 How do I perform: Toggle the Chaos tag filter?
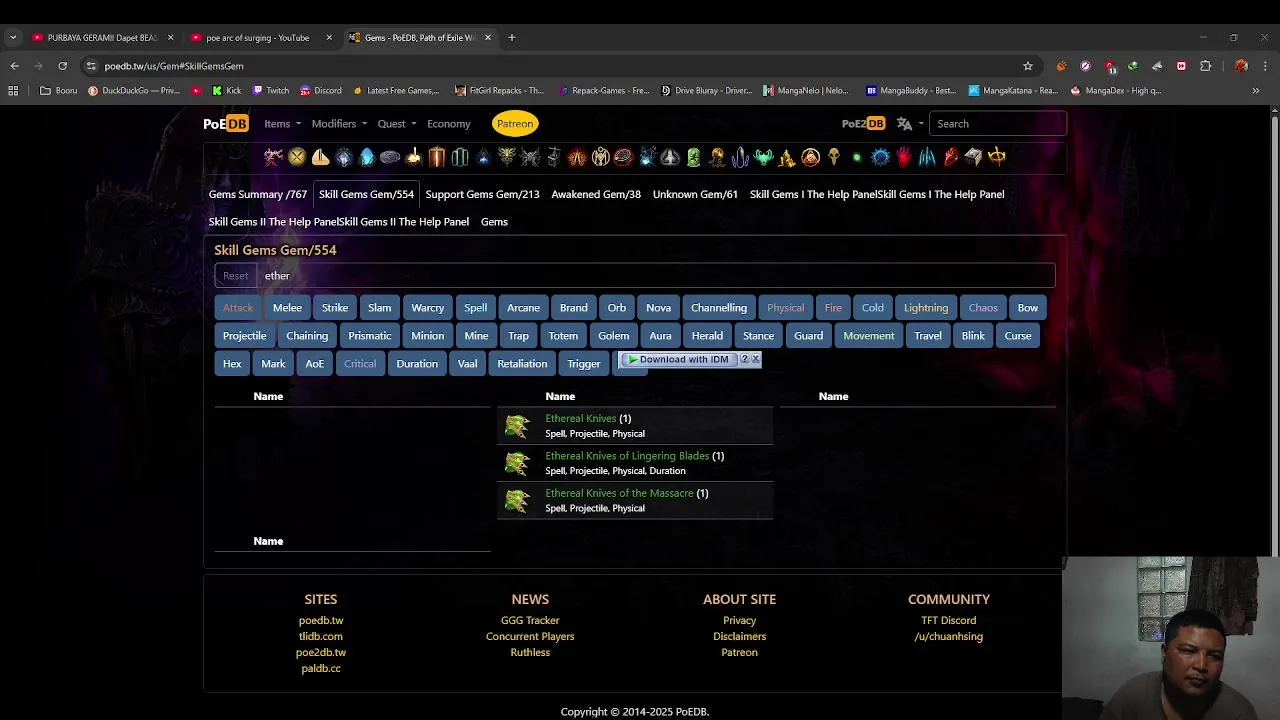pyautogui.click(x=983, y=308)
